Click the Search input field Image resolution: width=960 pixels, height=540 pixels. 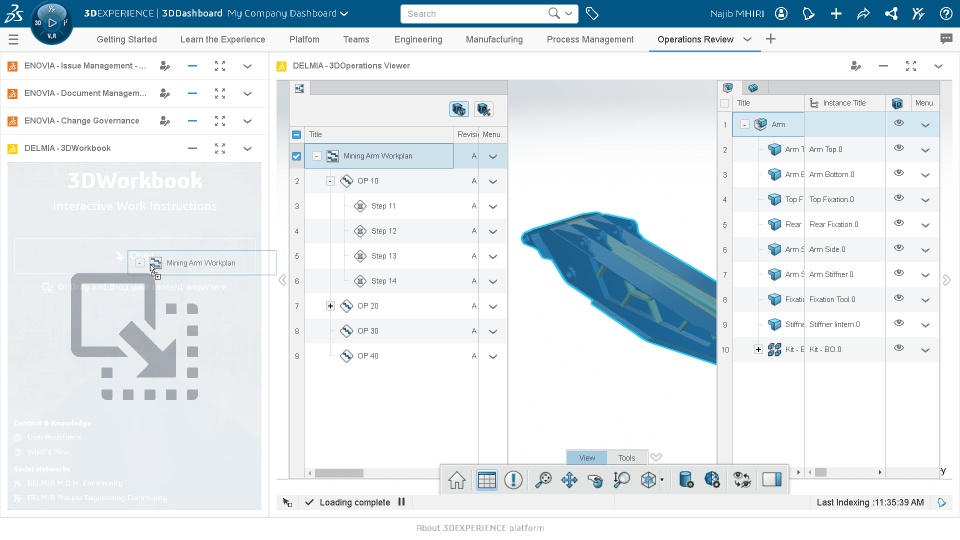(x=476, y=13)
